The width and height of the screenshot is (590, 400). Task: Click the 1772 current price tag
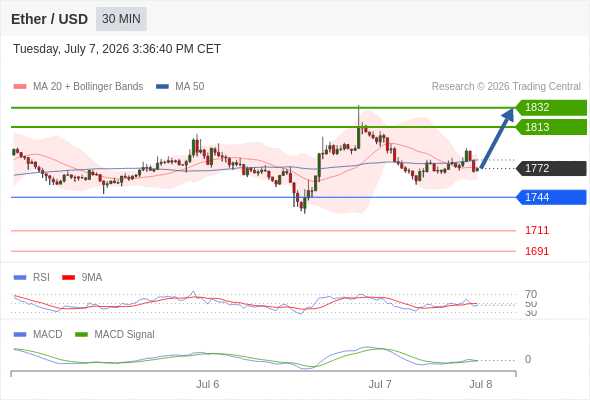tap(551, 168)
